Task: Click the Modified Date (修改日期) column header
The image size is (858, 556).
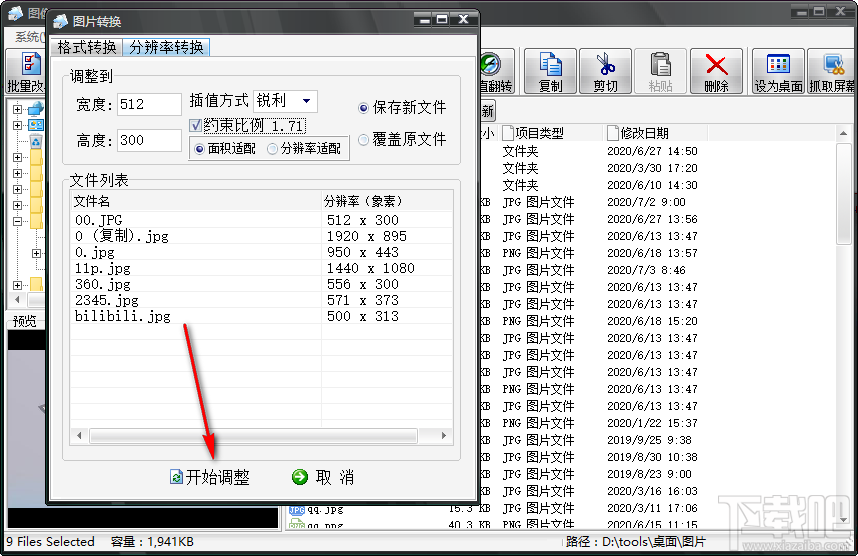Action: point(656,133)
